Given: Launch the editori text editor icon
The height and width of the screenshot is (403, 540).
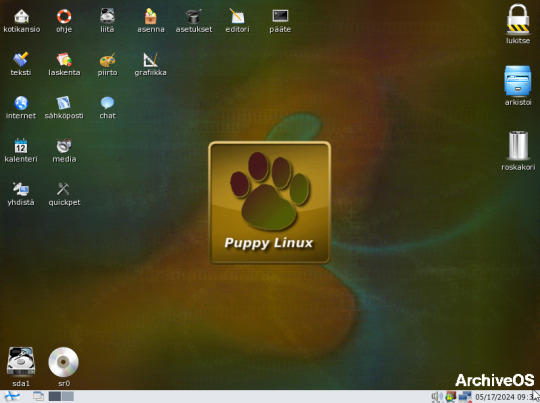Looking at the screenshot, I should (237, 16).
